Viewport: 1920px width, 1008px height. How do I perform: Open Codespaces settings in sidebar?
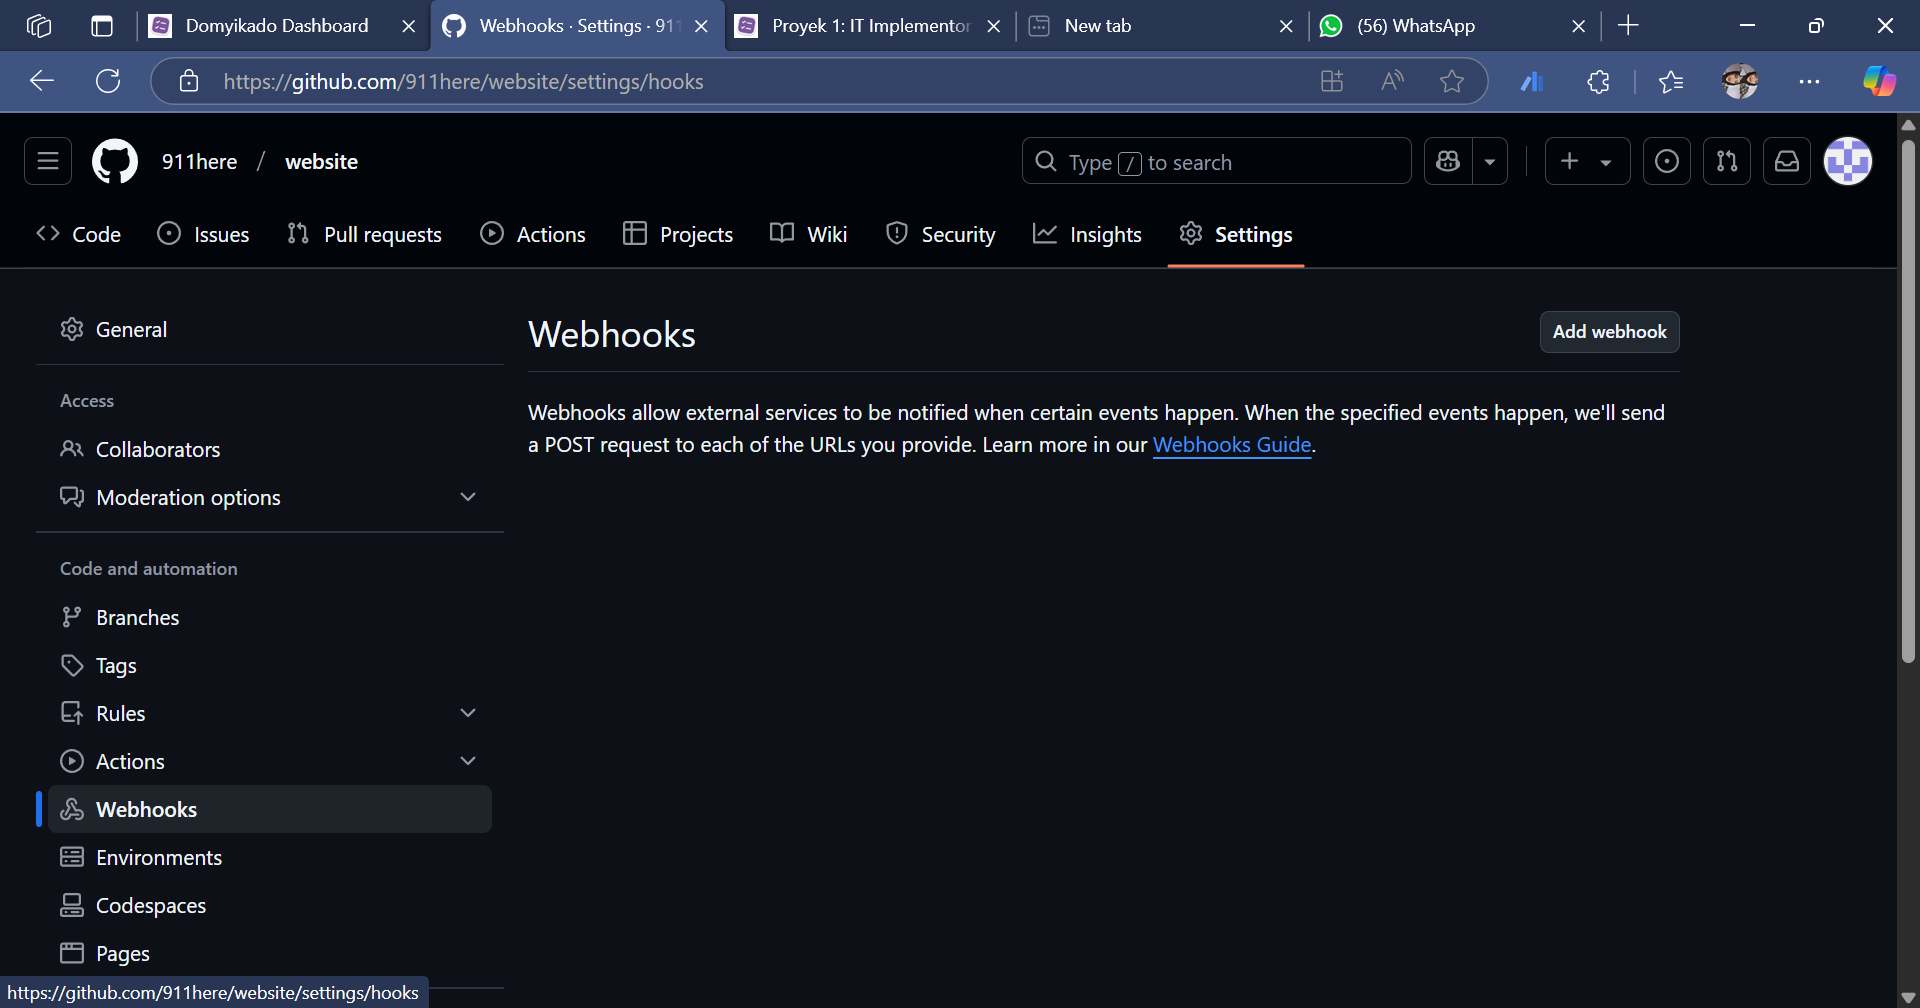270,905
